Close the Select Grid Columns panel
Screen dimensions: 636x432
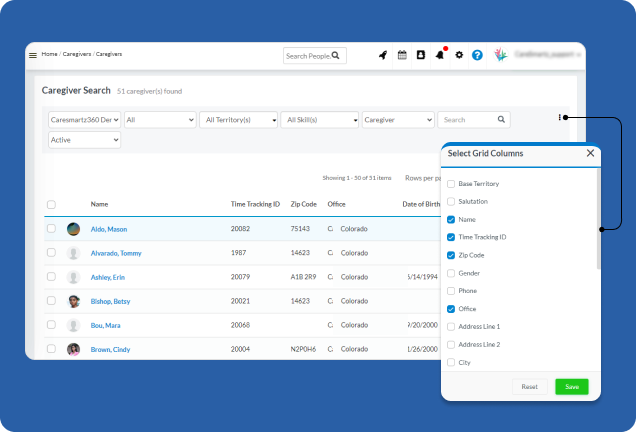pos(590,153)
